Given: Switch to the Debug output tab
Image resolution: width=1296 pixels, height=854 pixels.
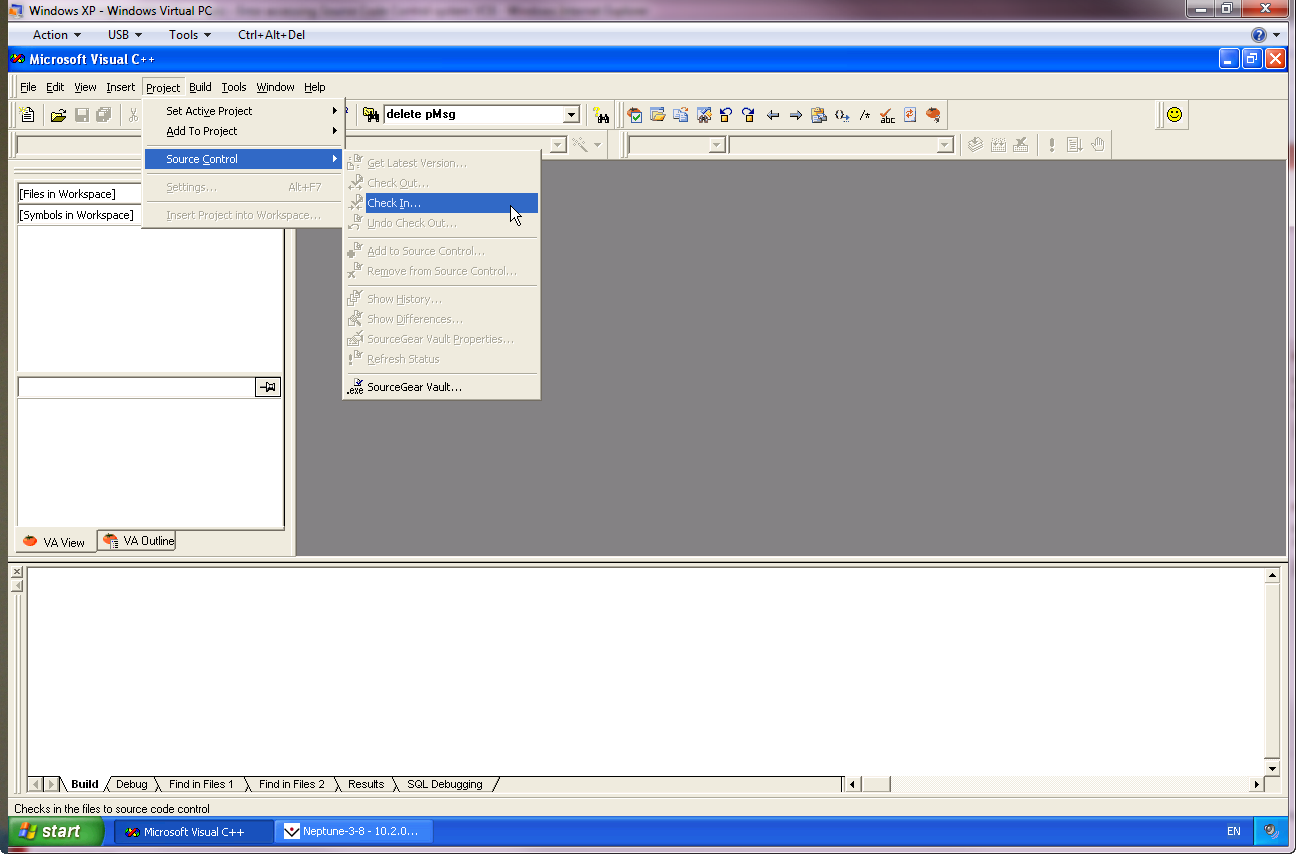Looking at the screenshot, I should [x=131, y=784].
